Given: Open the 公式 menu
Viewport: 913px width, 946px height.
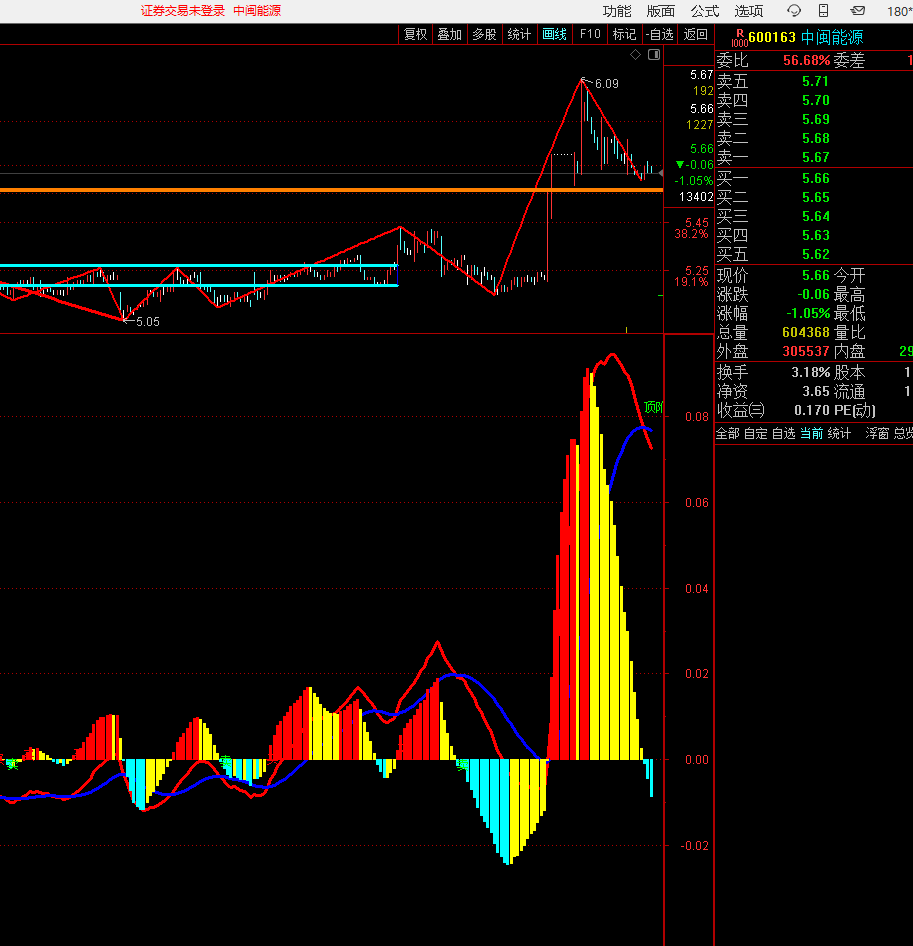Looking at the screenshot, I should point(705,11).
